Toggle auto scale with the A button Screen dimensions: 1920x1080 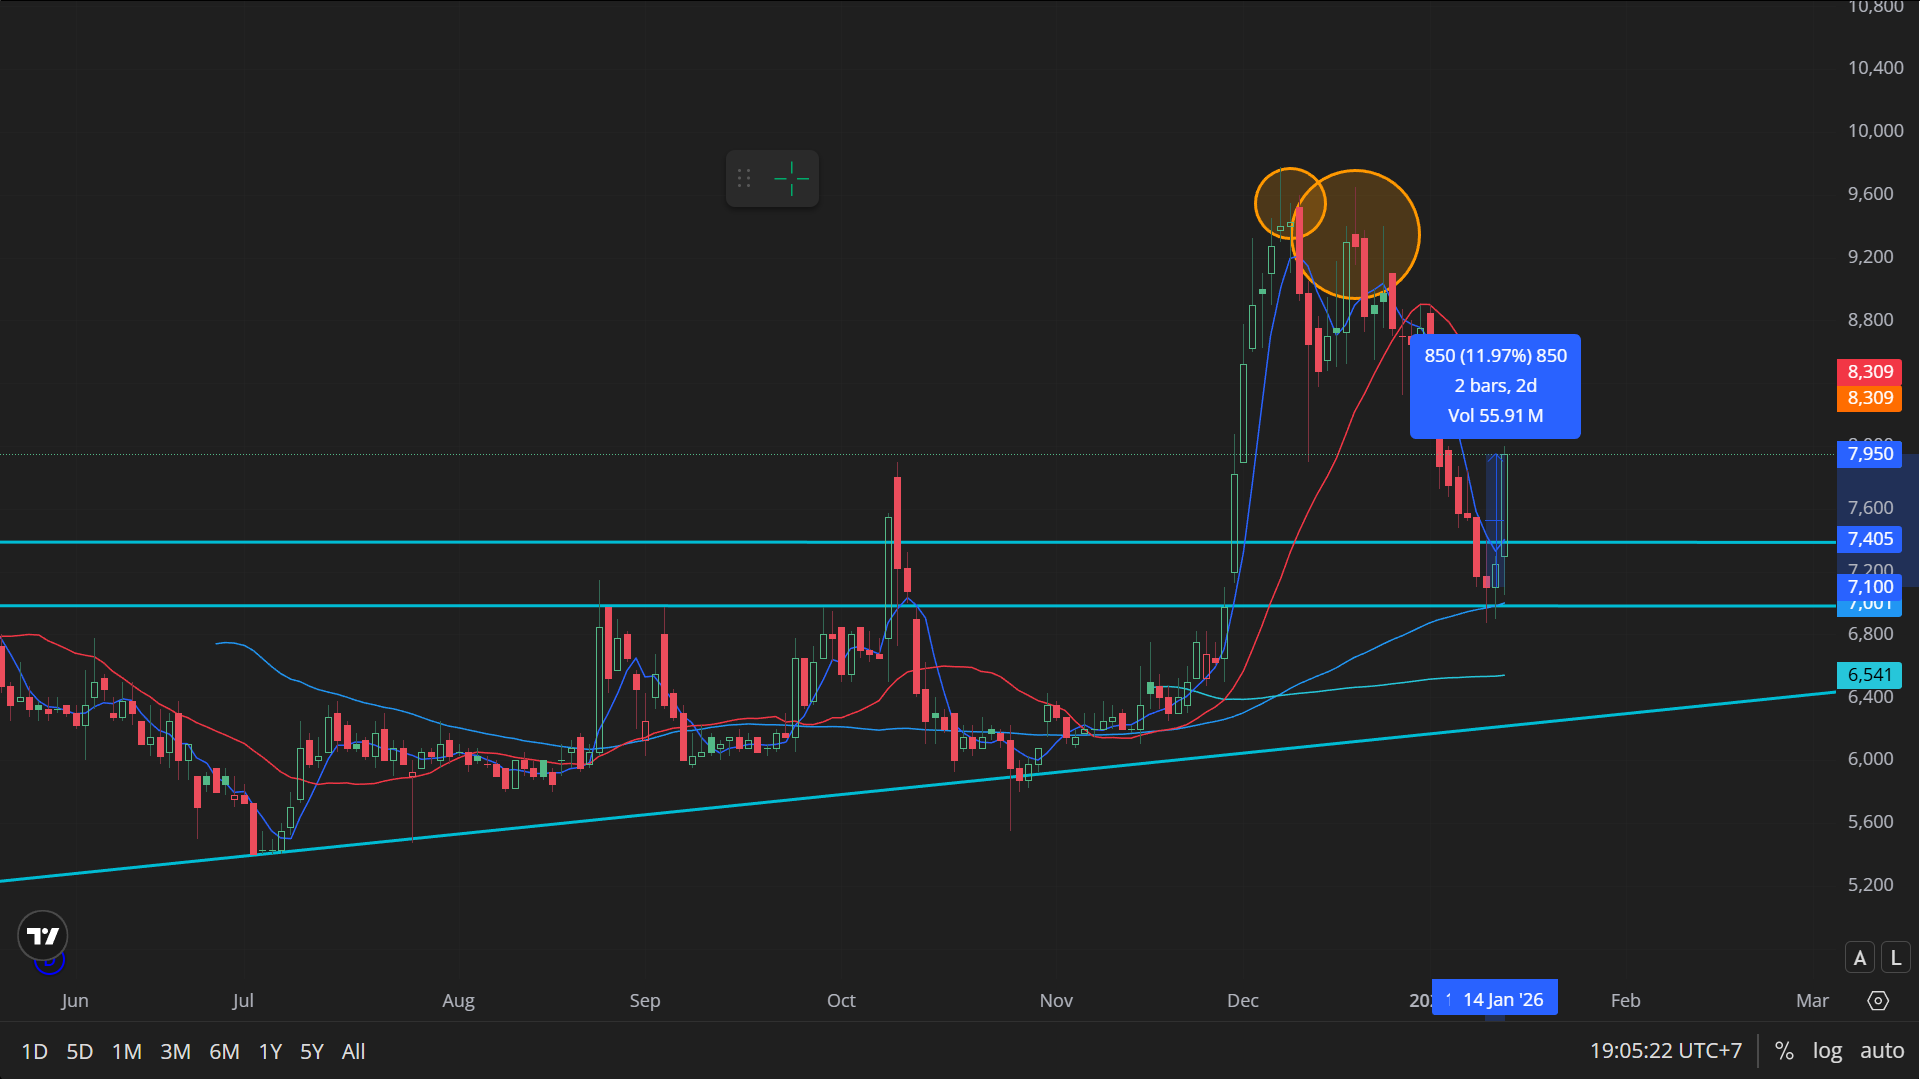pos(1859,958)
